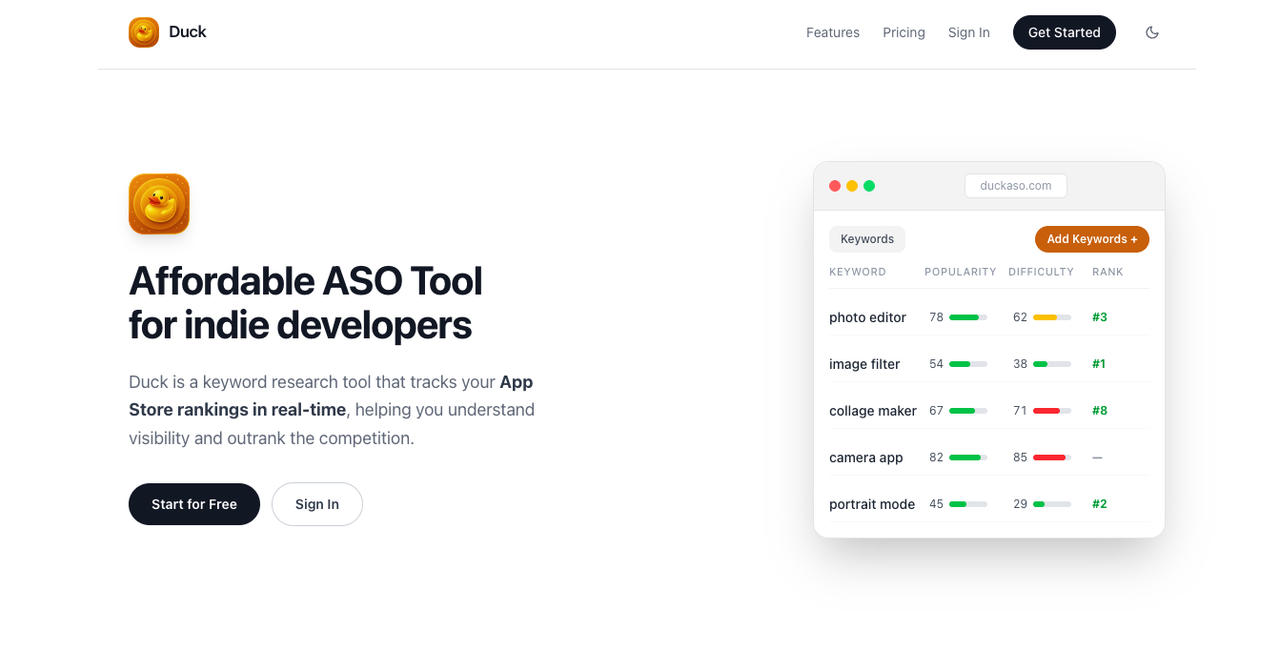The width and height of the screenshot is (1279, 651).
Task: Toggle dark mode with the moon icon
Action: click(x=1152, y=32)
